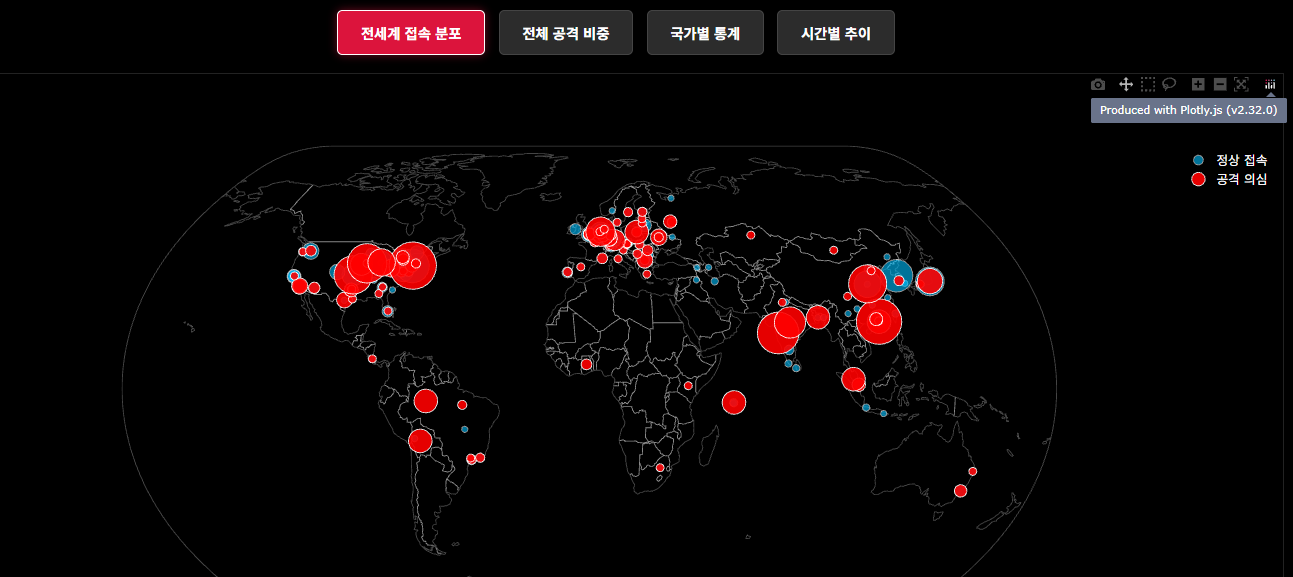Activate the Lasso Select tool
Viewport: 1293px width, 577px height.
pos(1169,84)
